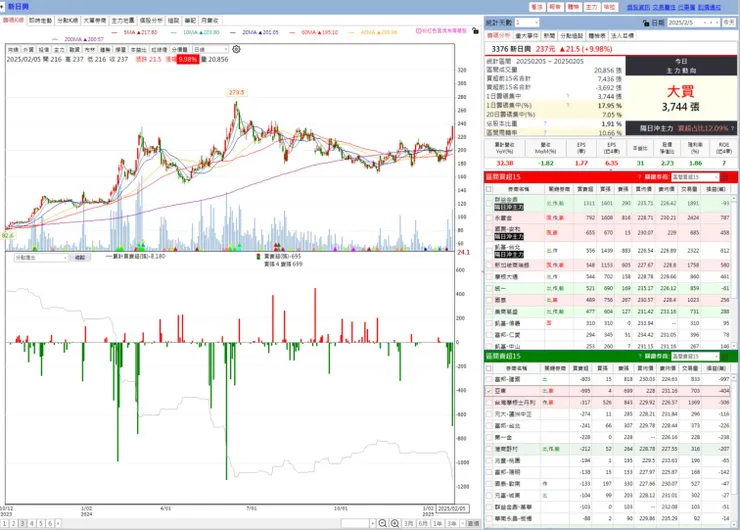Toggle lock icon beside 日期 field
The image size is (740, 530).
point(646,23)
